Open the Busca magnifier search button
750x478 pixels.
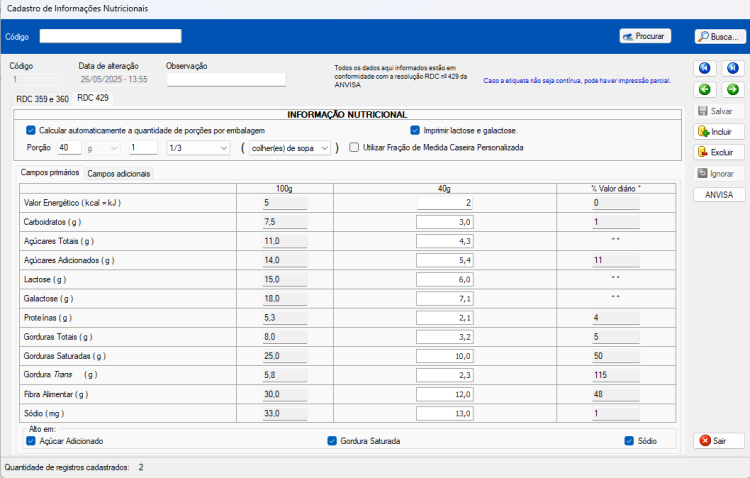720,36
